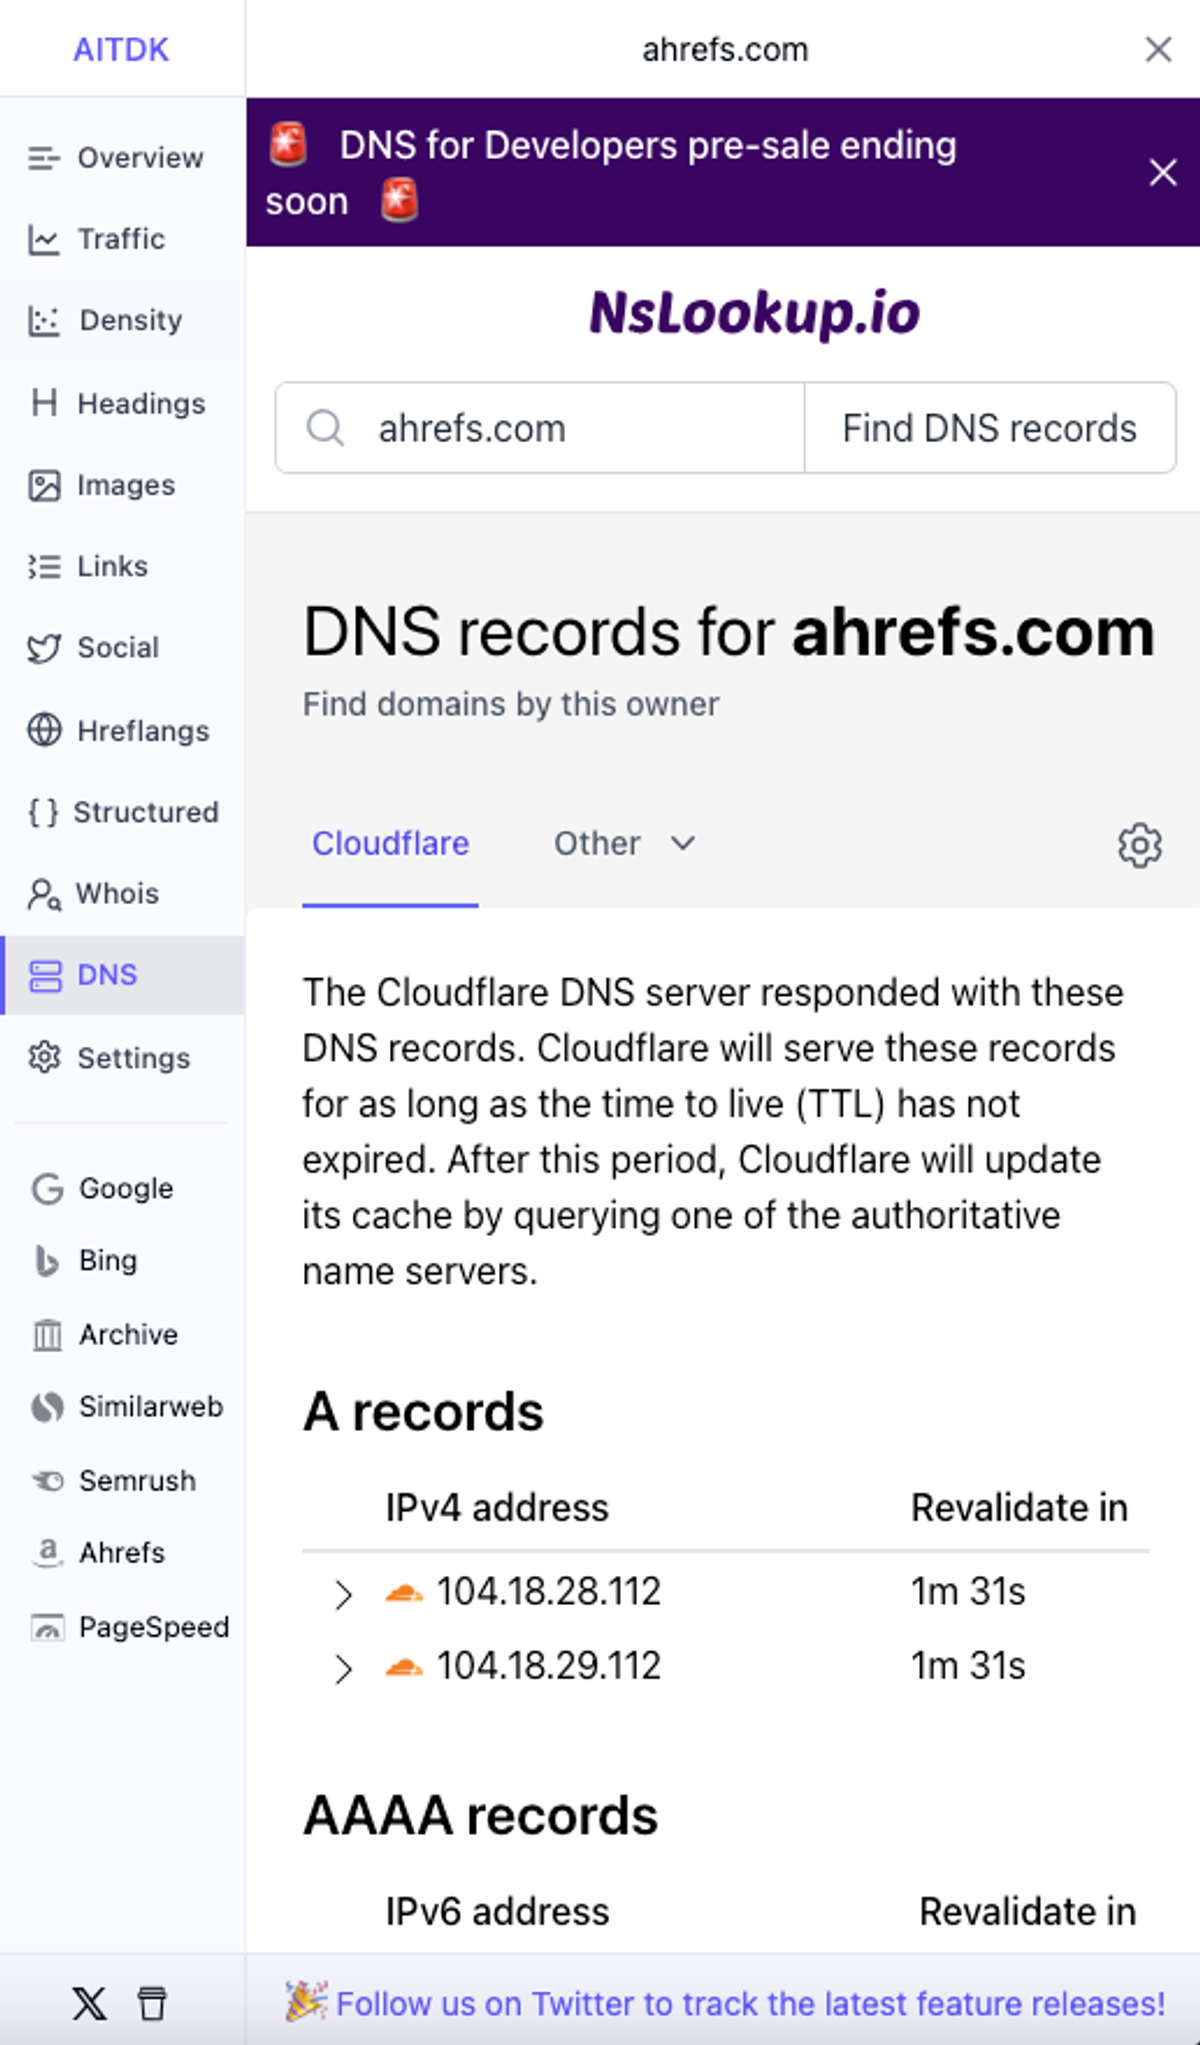The height and width of the screenshot is (2045, 1200).
Task: Open the Traffic chart icon
Action: point(44,240)
